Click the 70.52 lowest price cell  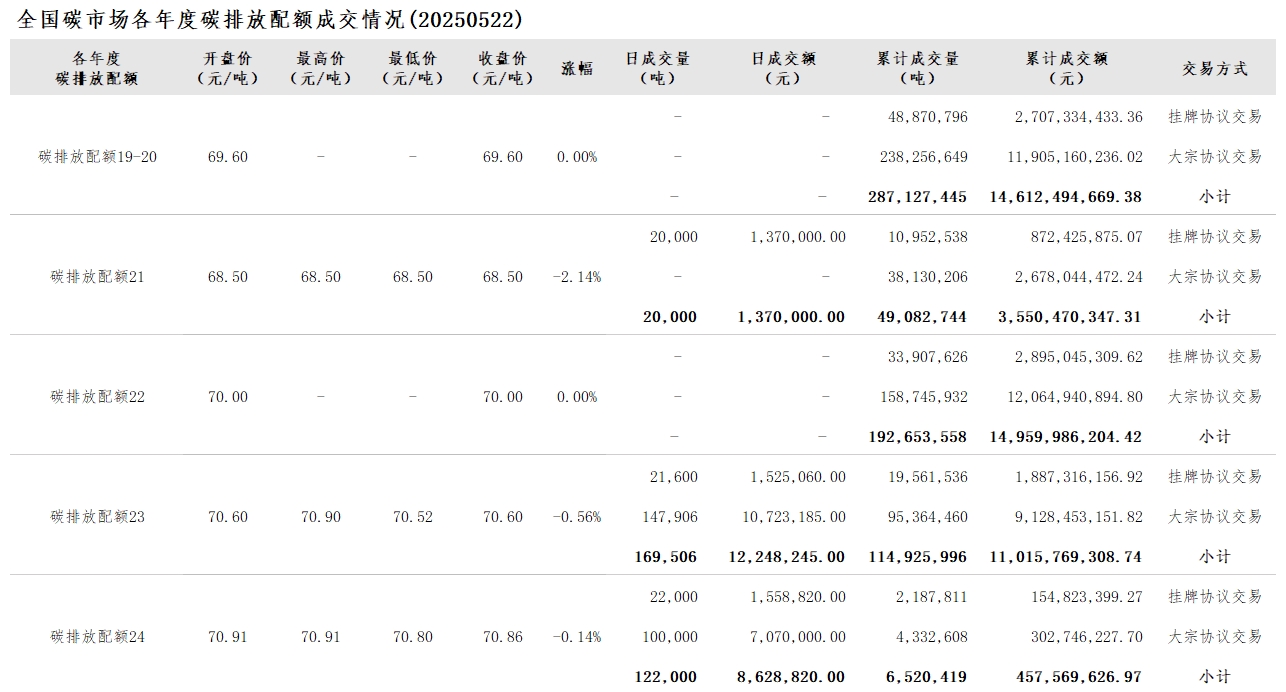[x=413, y=517]
